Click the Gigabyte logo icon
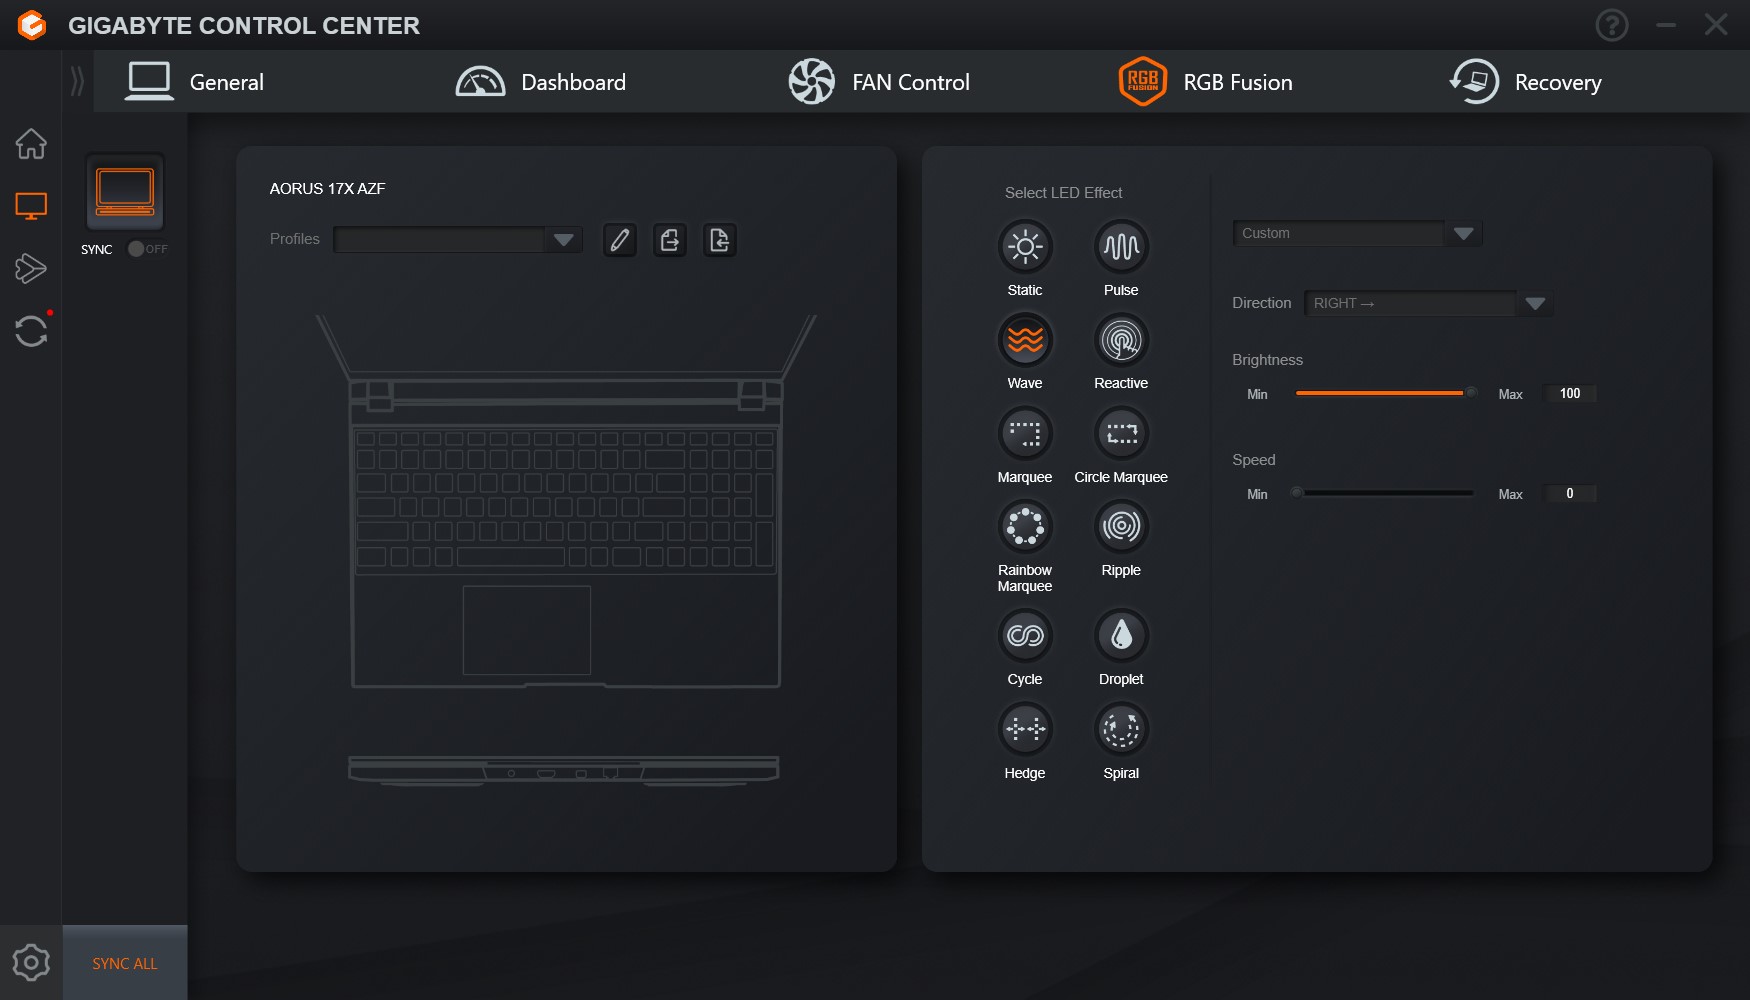 [x=32, y=25]
